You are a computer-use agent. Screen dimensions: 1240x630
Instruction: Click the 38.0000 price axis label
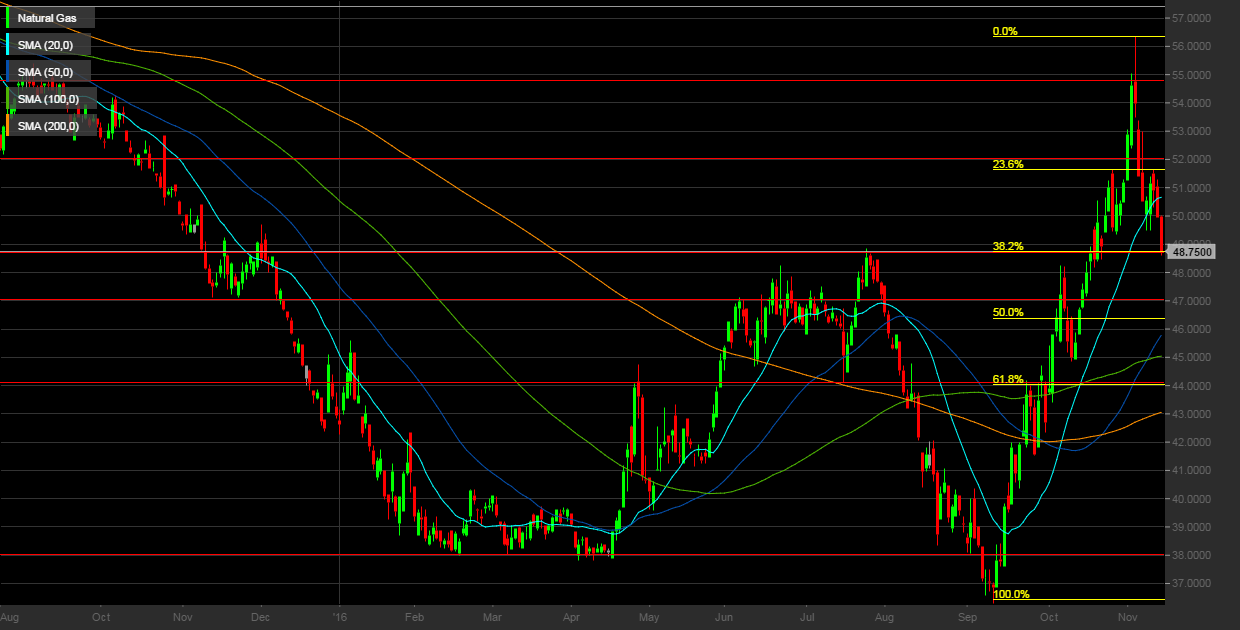1192,555
